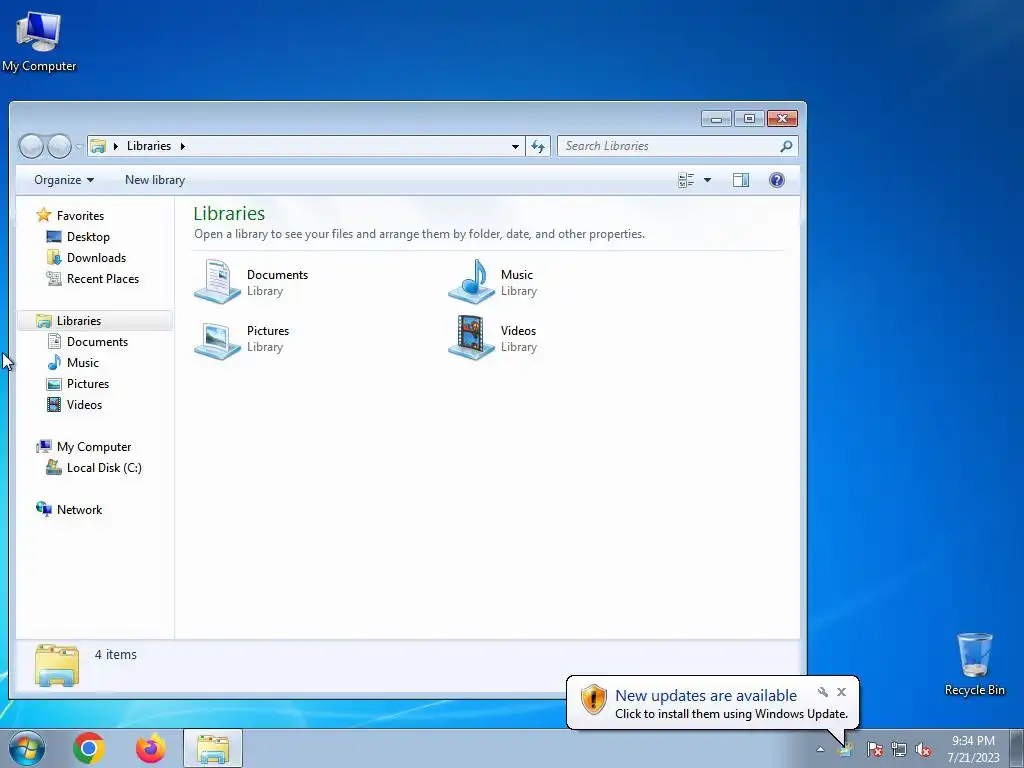Click the details pane folder icon
The height and width of the screenshot is (768, 1024).
(x=57, y=665)
